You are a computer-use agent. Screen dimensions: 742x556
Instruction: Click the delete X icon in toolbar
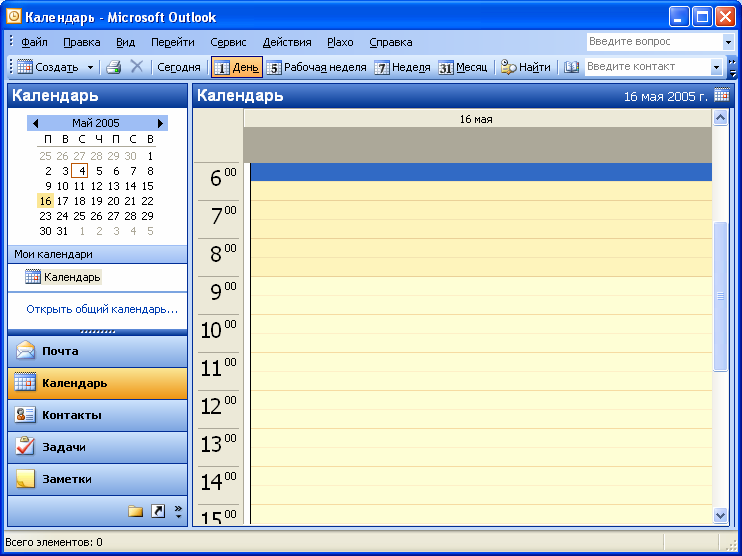tap(136, 67)
